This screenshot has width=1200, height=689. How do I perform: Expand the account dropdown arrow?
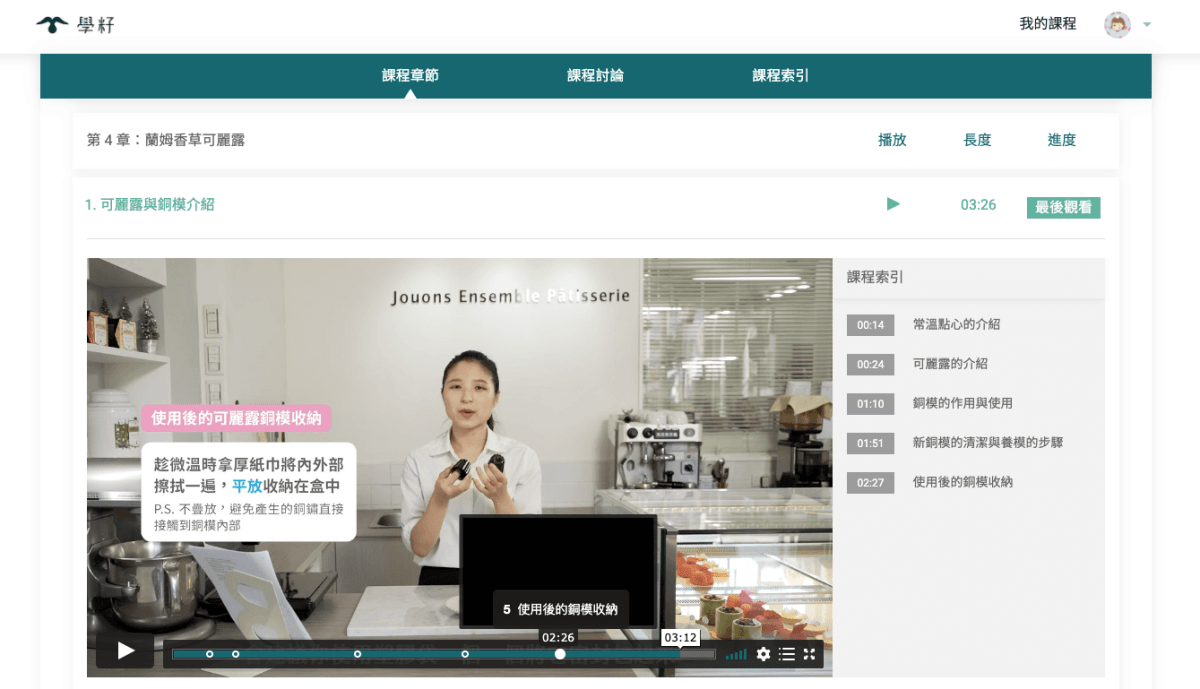(x=1147, y=25)
